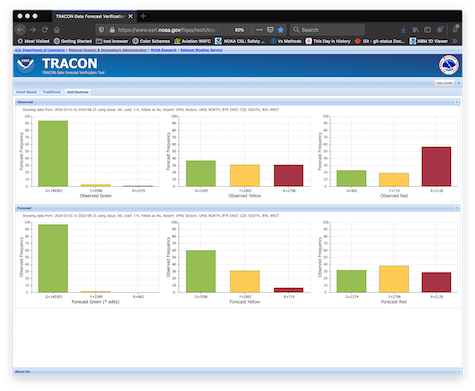Click the Pocket save icon
The width and height of the screenshot is (475, 391).
click(270, 30)
